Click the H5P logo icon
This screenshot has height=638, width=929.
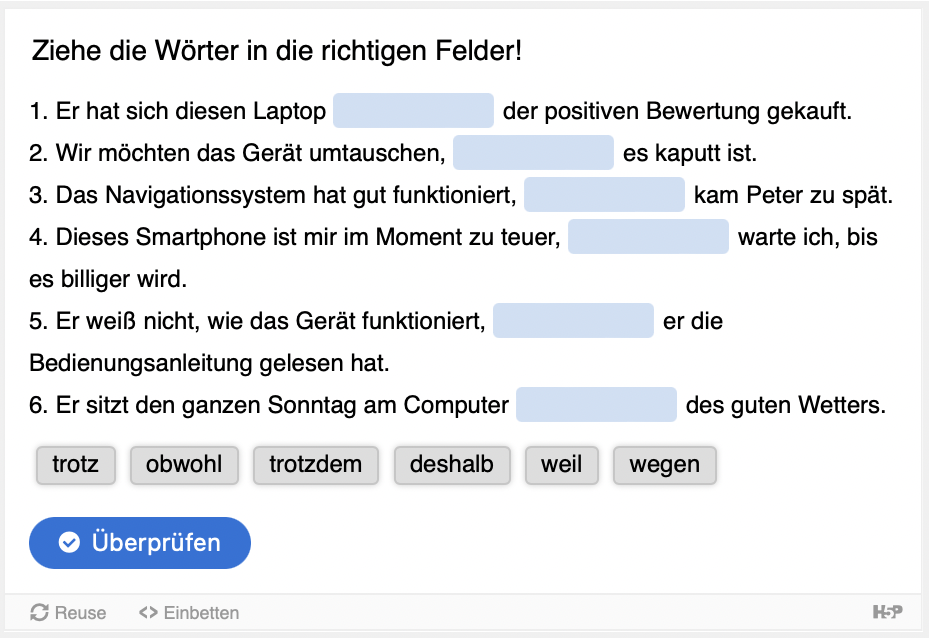coord(885,611)
